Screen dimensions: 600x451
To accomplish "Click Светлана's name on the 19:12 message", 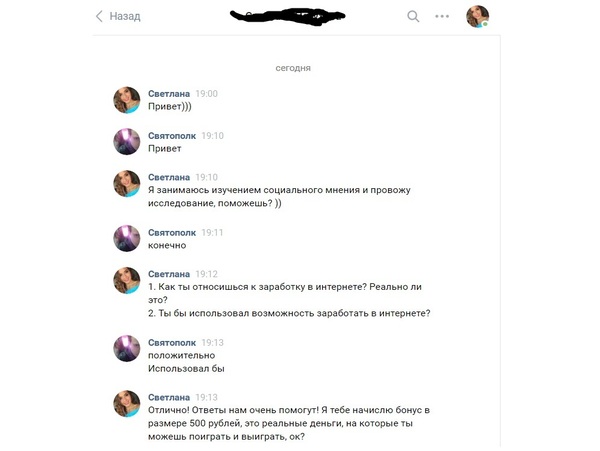I will pos(169,274).
